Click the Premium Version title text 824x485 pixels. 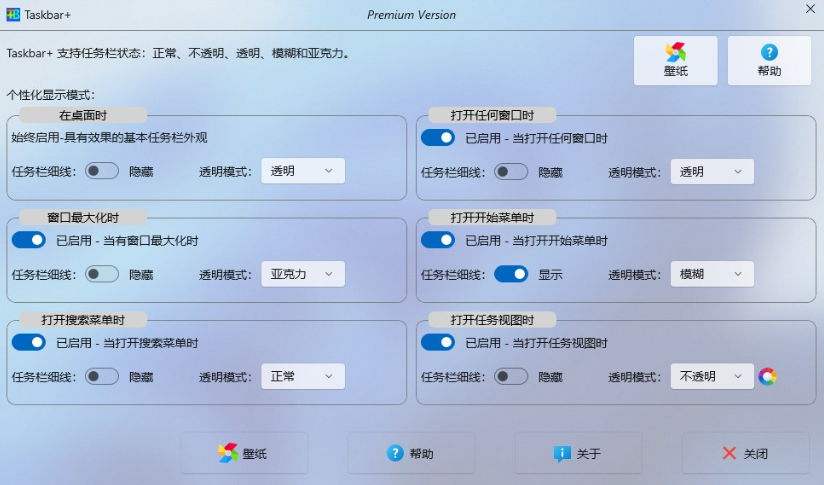coord(411,15)
